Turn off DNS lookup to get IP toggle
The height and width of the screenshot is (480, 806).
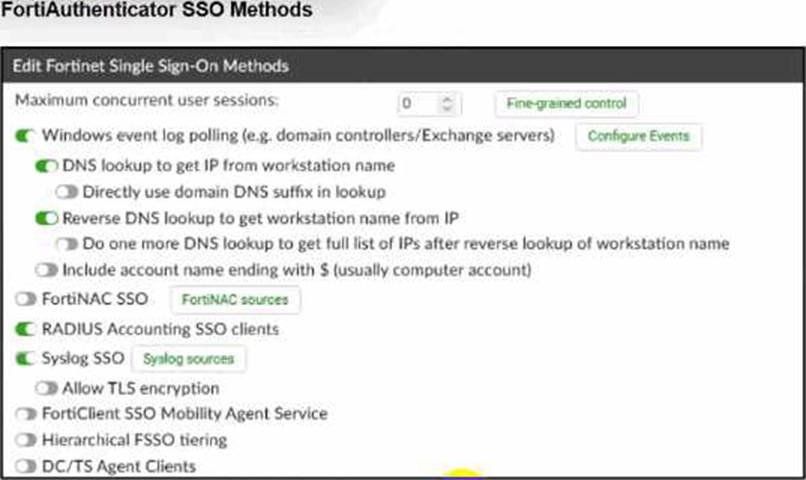(x=47, y=165)
